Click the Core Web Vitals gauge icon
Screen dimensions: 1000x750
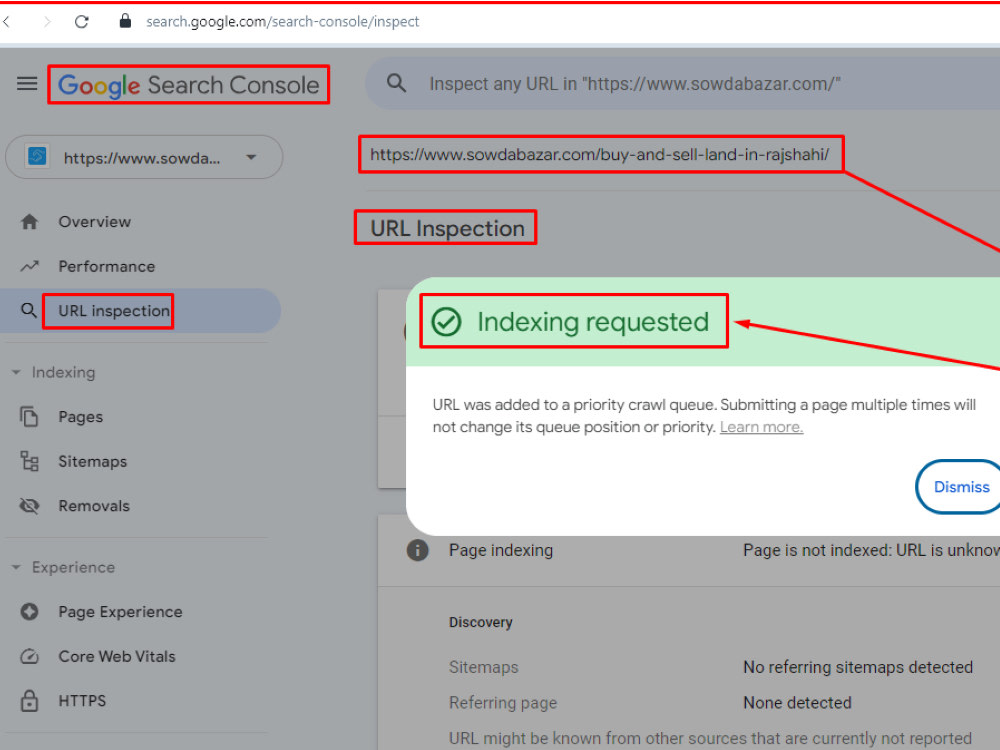point(29,656)
